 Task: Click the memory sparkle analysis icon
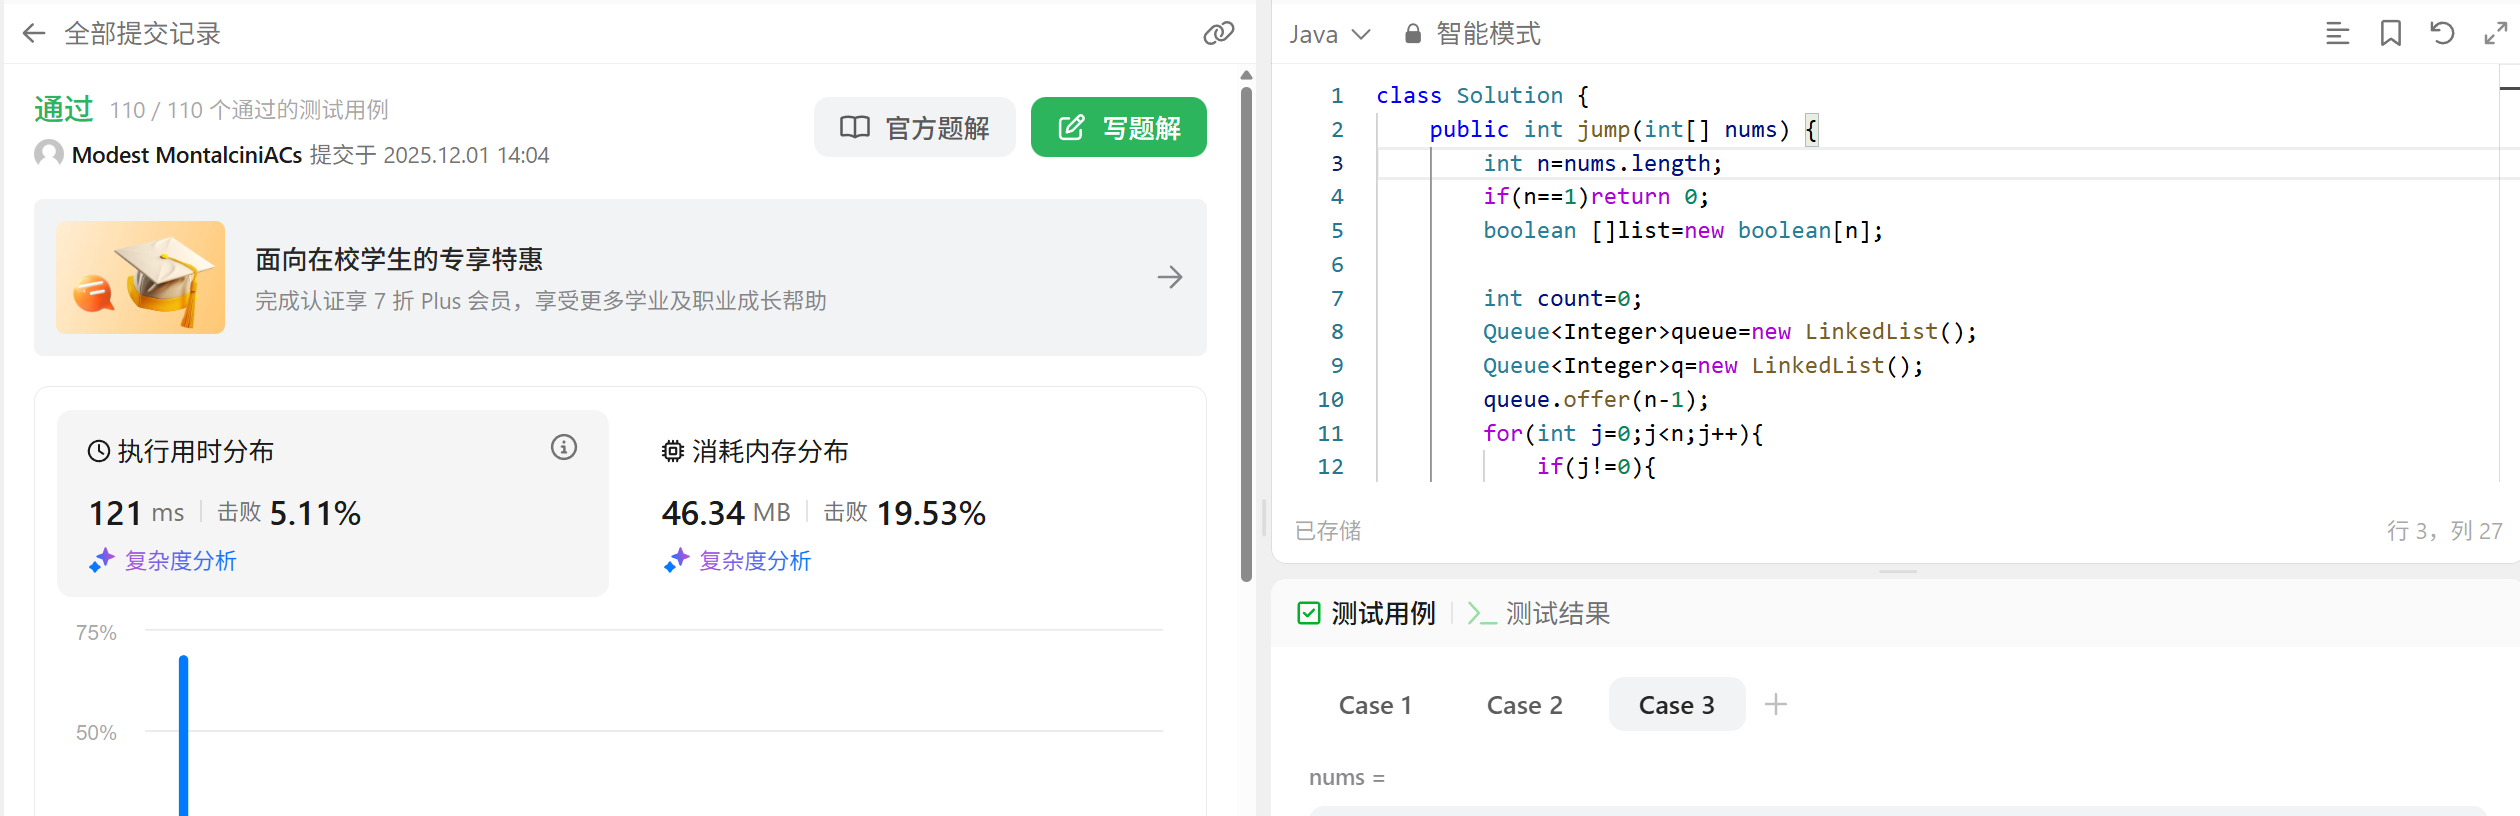(x=676, y=561)
